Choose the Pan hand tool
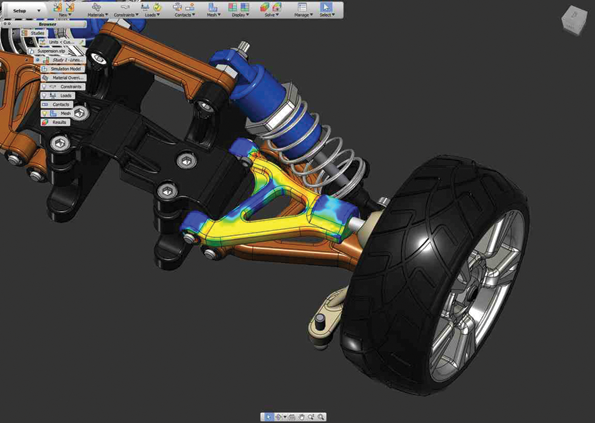Viewport: 595px width, 423px height. click(x=302, y=417)
